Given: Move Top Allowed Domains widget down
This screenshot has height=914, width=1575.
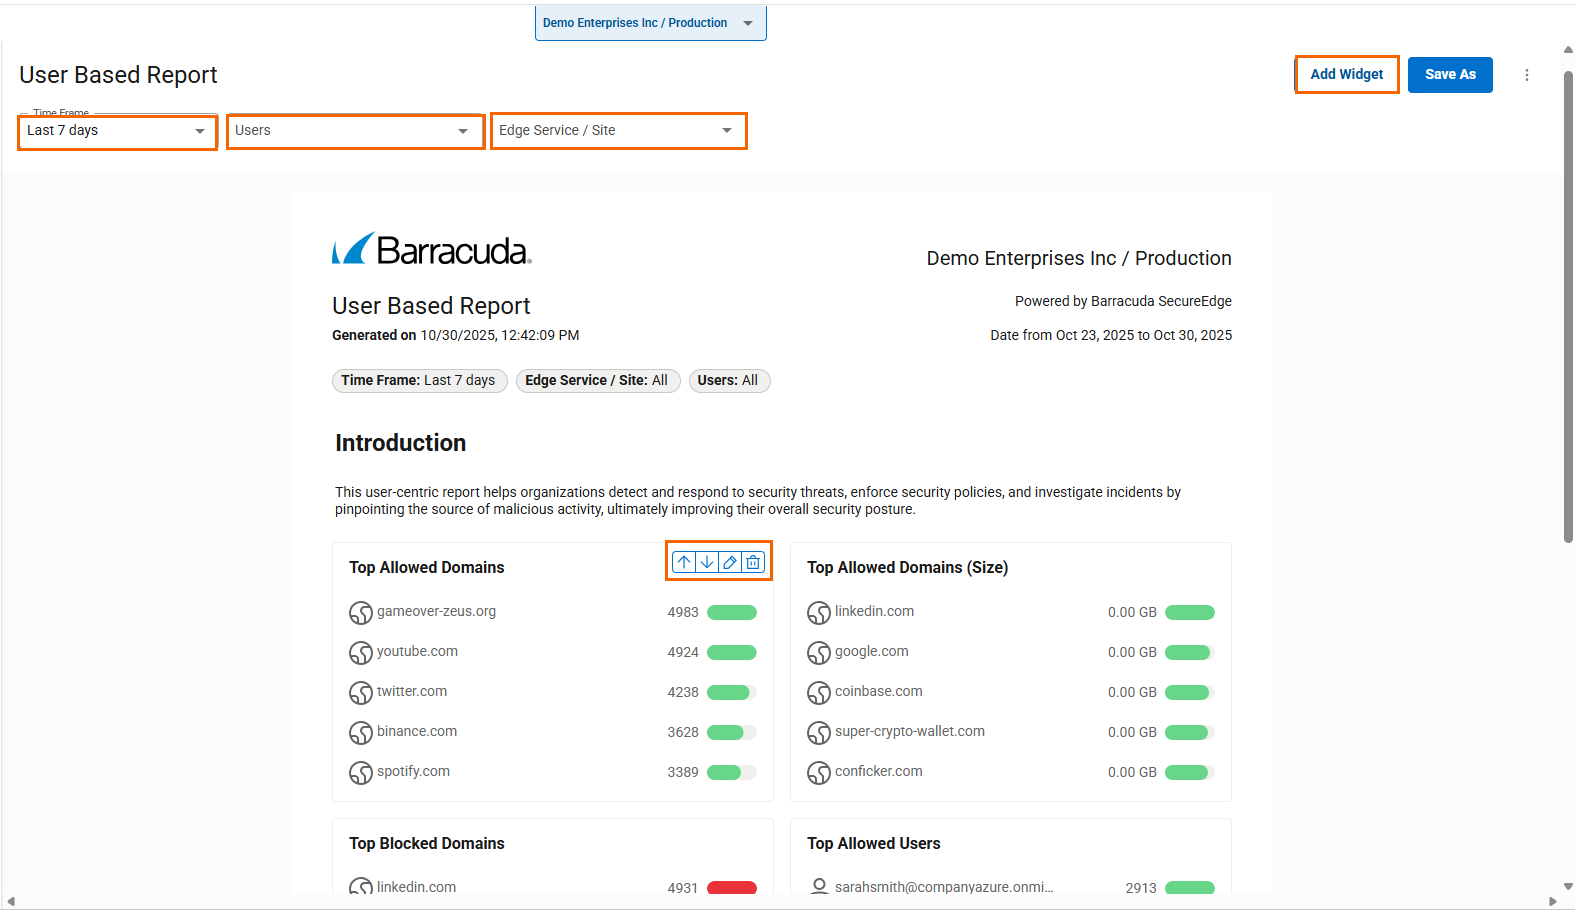Looking at the screenshot, I should tap(707, 562).
